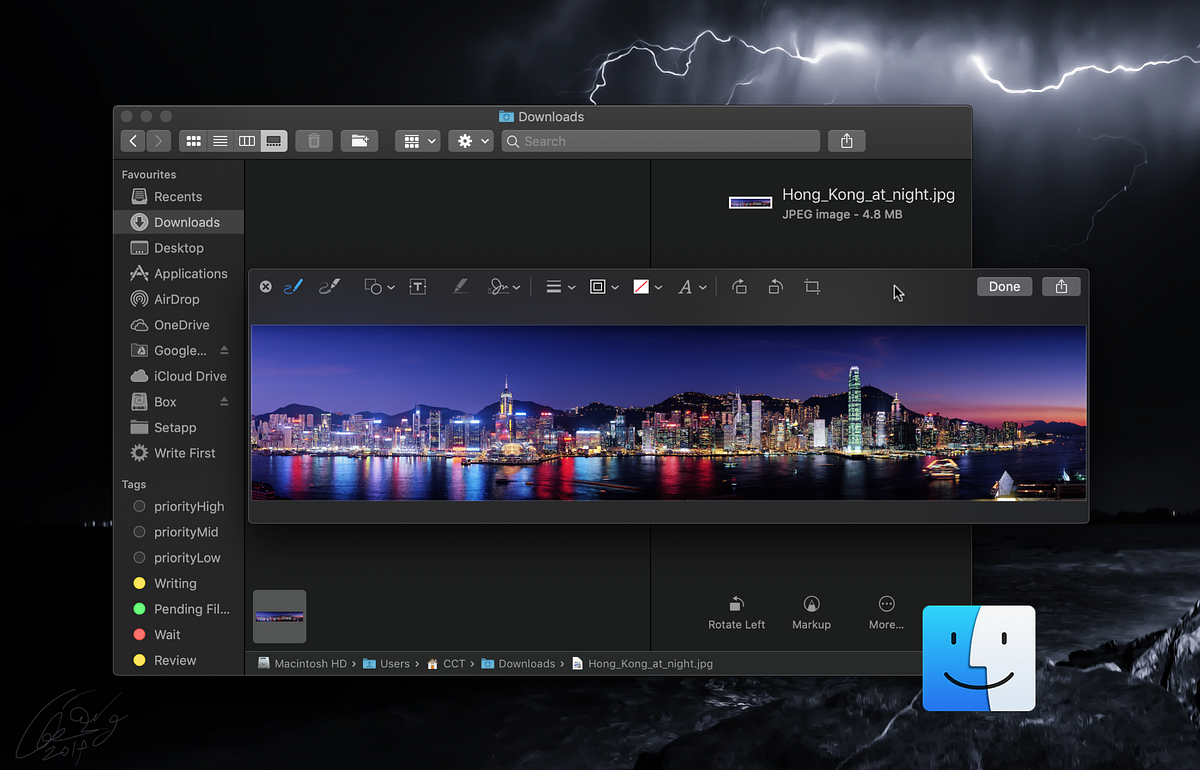The width and height of the screenshot is (1200, 770).
Task: Open the Shapes dropdown
Action: pyautogui.click(x=378, y=286)
